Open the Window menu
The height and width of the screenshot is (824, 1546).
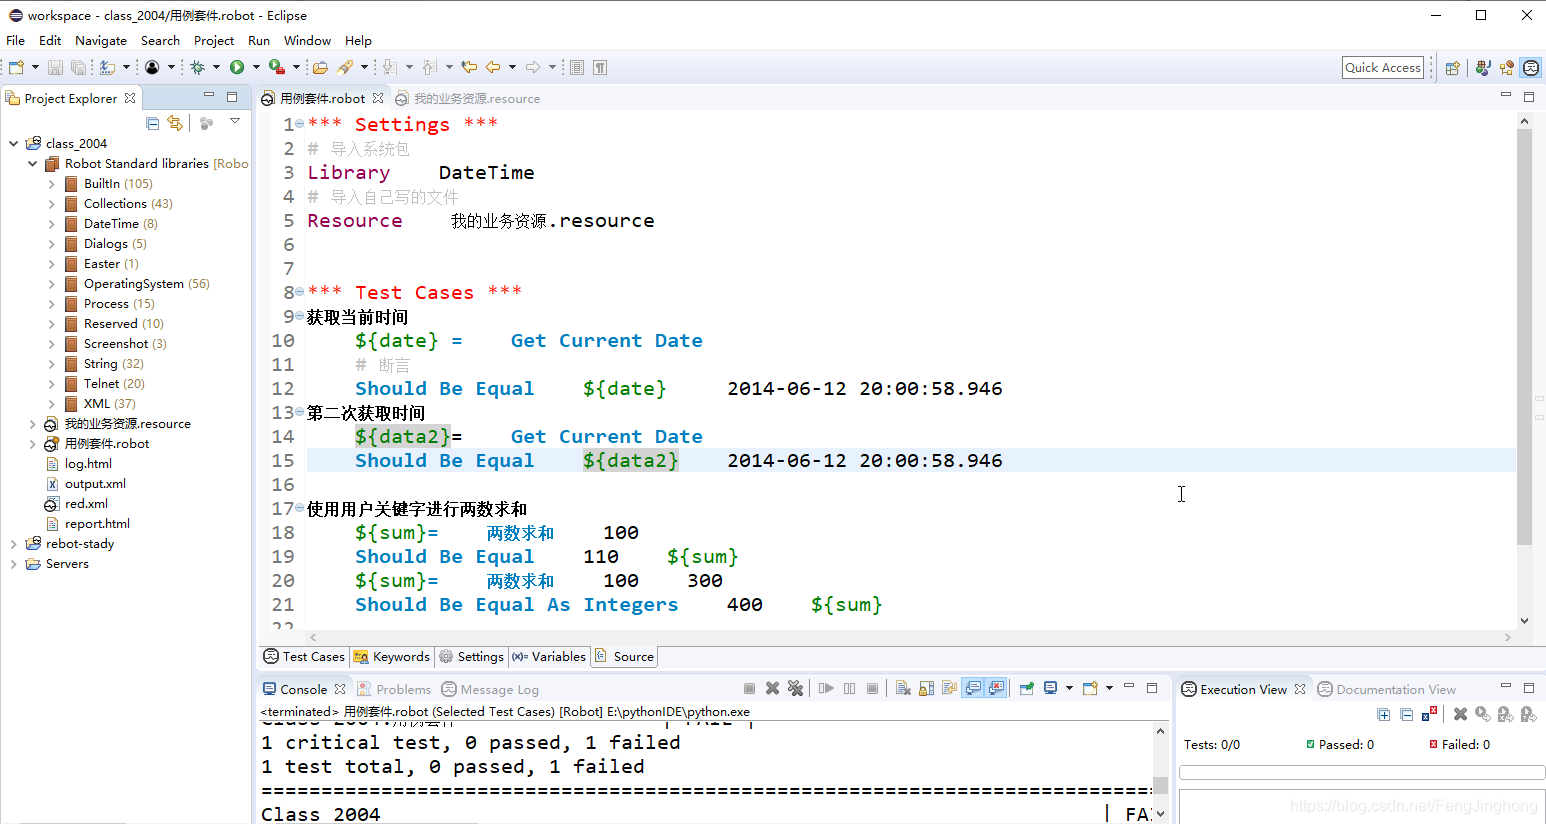307,41
